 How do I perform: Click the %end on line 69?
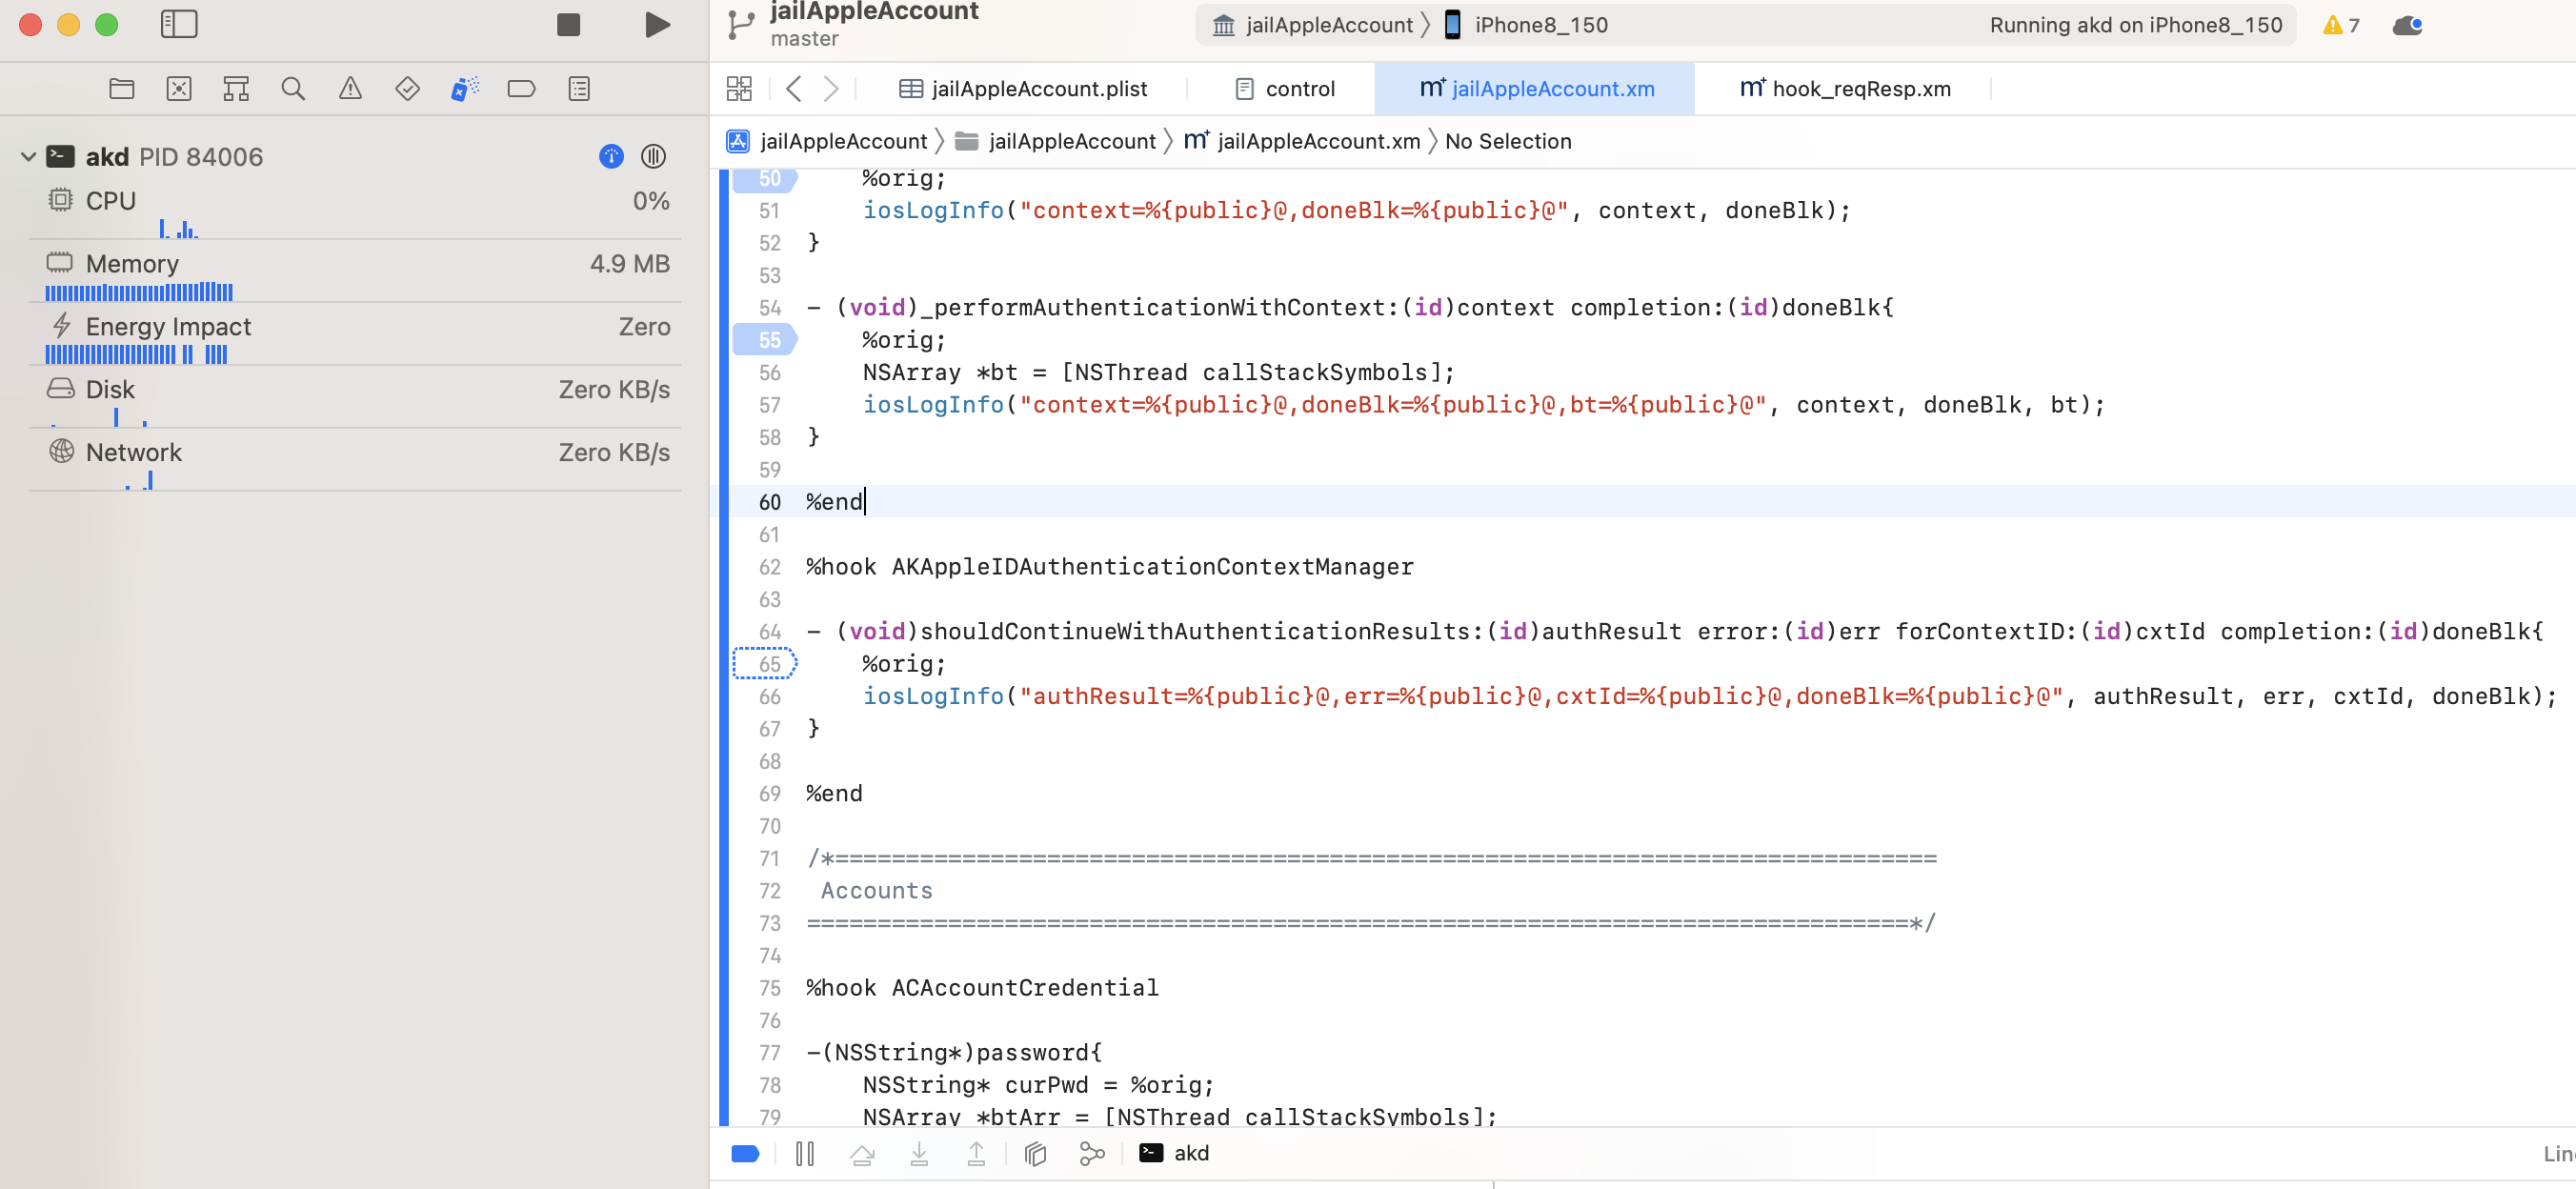click(x=834, y=794)
